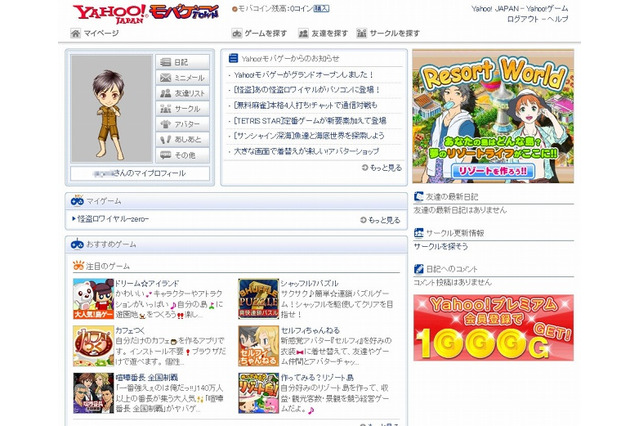The image size is (640, 426).
Task: Click the 購入 coin purchase button
Action: point(321,9)
